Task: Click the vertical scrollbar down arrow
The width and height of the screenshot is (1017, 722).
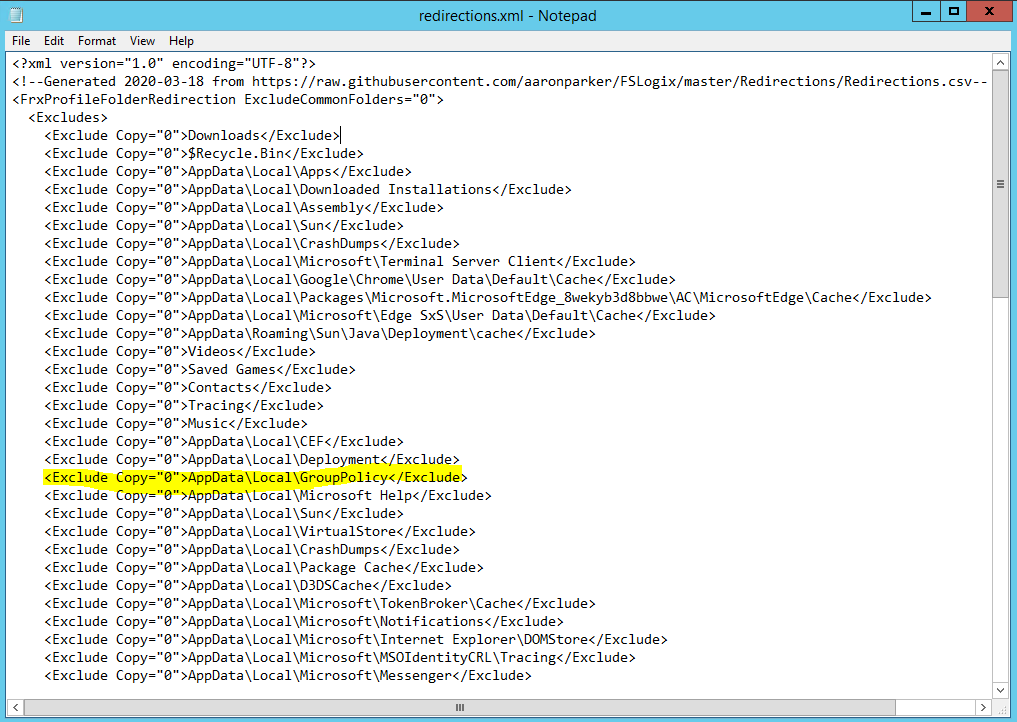Action: click(1000, 690)
